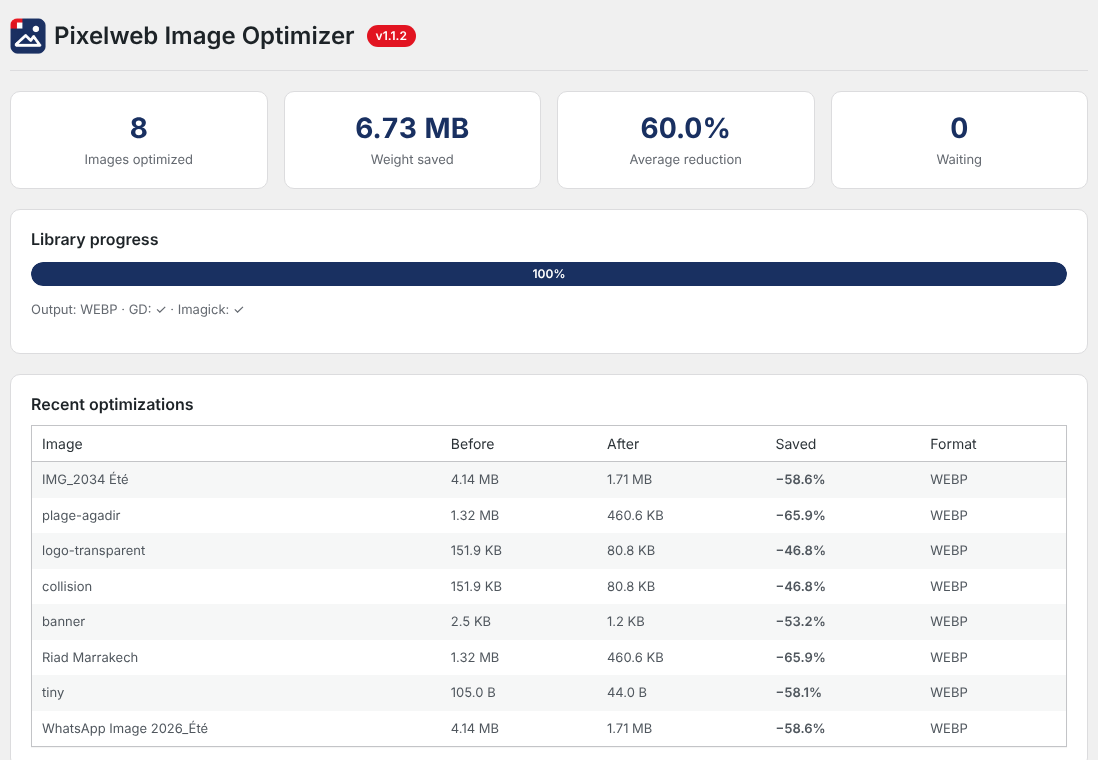Screen dimensions: 1098x760
Task: Select the collision image name
Action: click(x=67, y=586)
